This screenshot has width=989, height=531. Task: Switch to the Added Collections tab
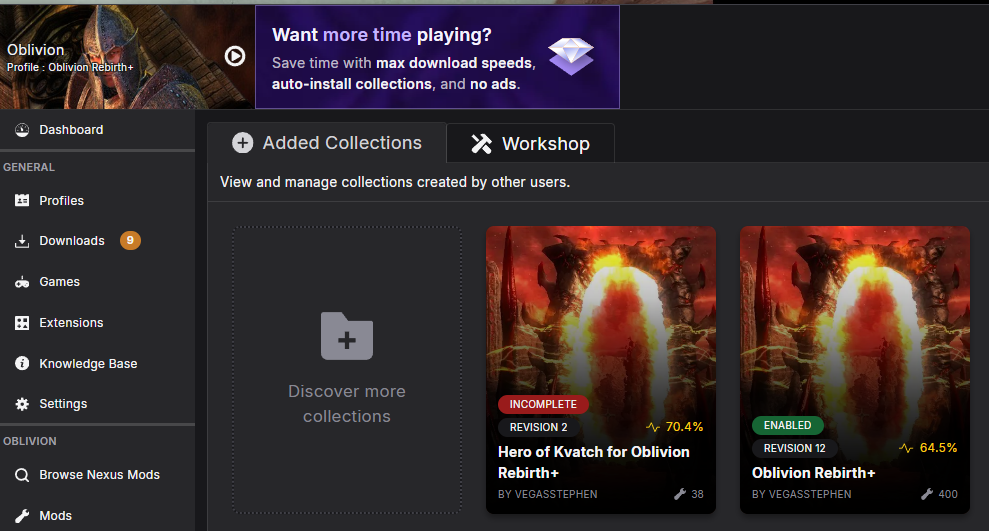(327, 143)
